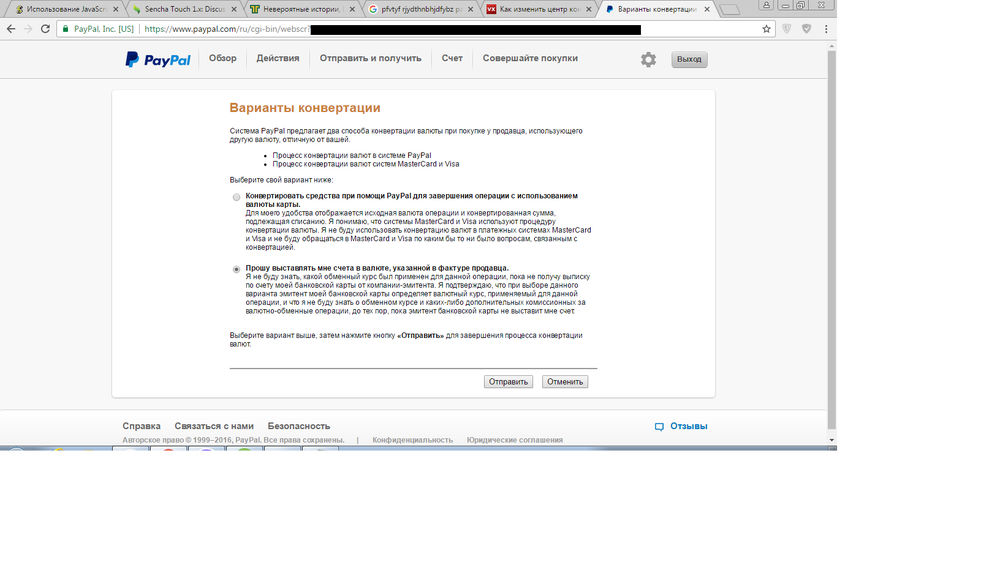Bookmark this page with the star icon
Image resolution: width=1000 pixels, height=562 pixels.
pyautogui.click(x=766, y=29)
